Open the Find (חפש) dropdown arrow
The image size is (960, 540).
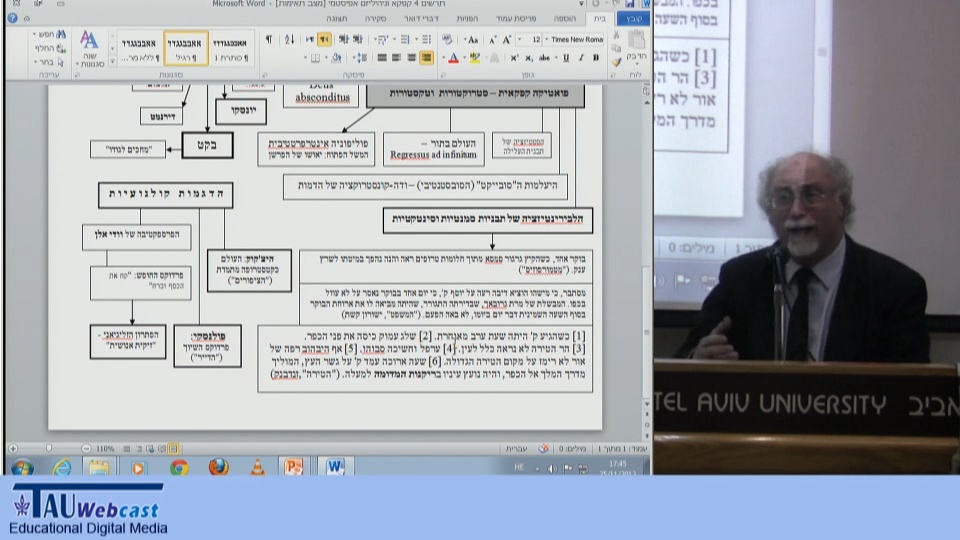tap(31, 34)
